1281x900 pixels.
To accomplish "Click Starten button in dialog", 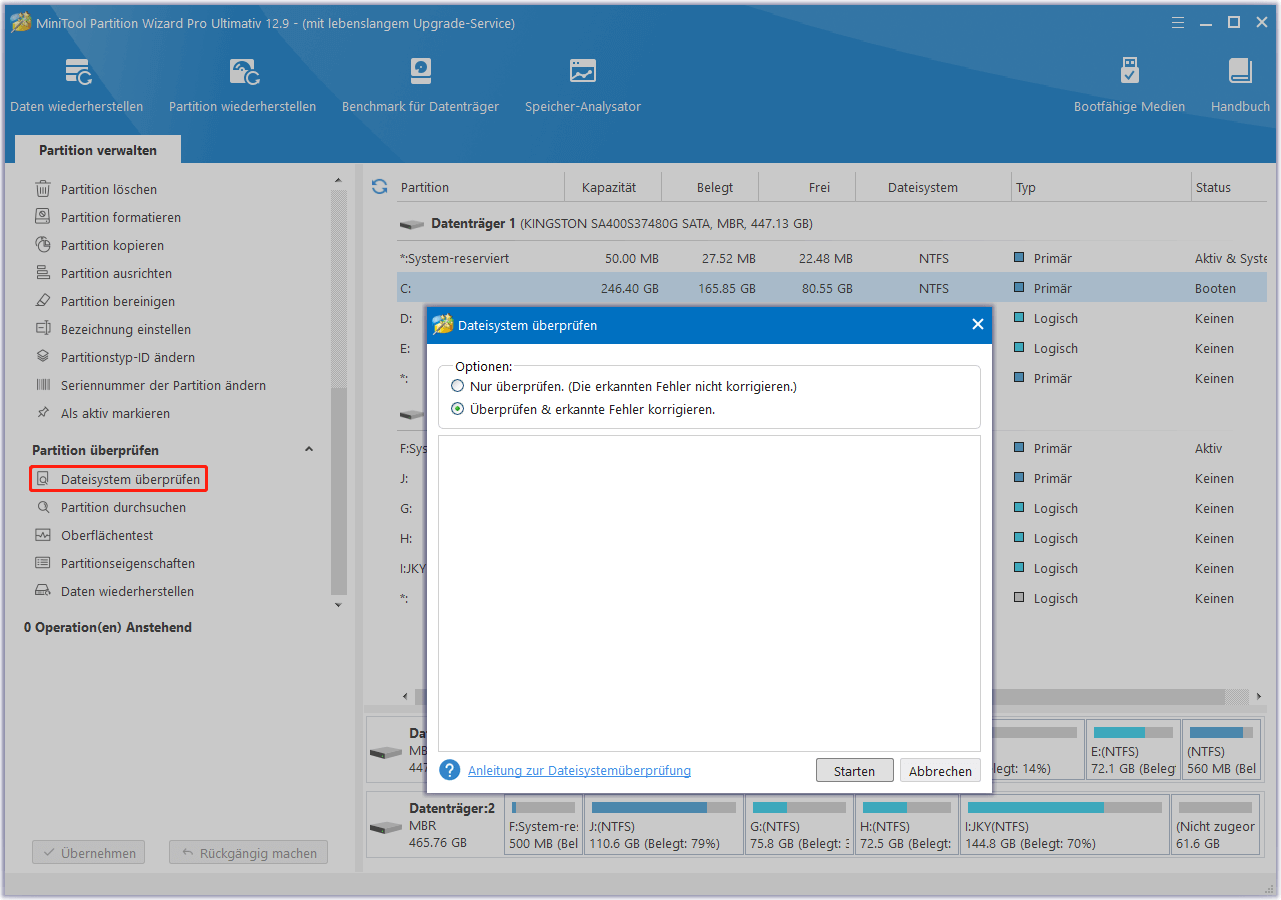I will [x=854, y=771].
